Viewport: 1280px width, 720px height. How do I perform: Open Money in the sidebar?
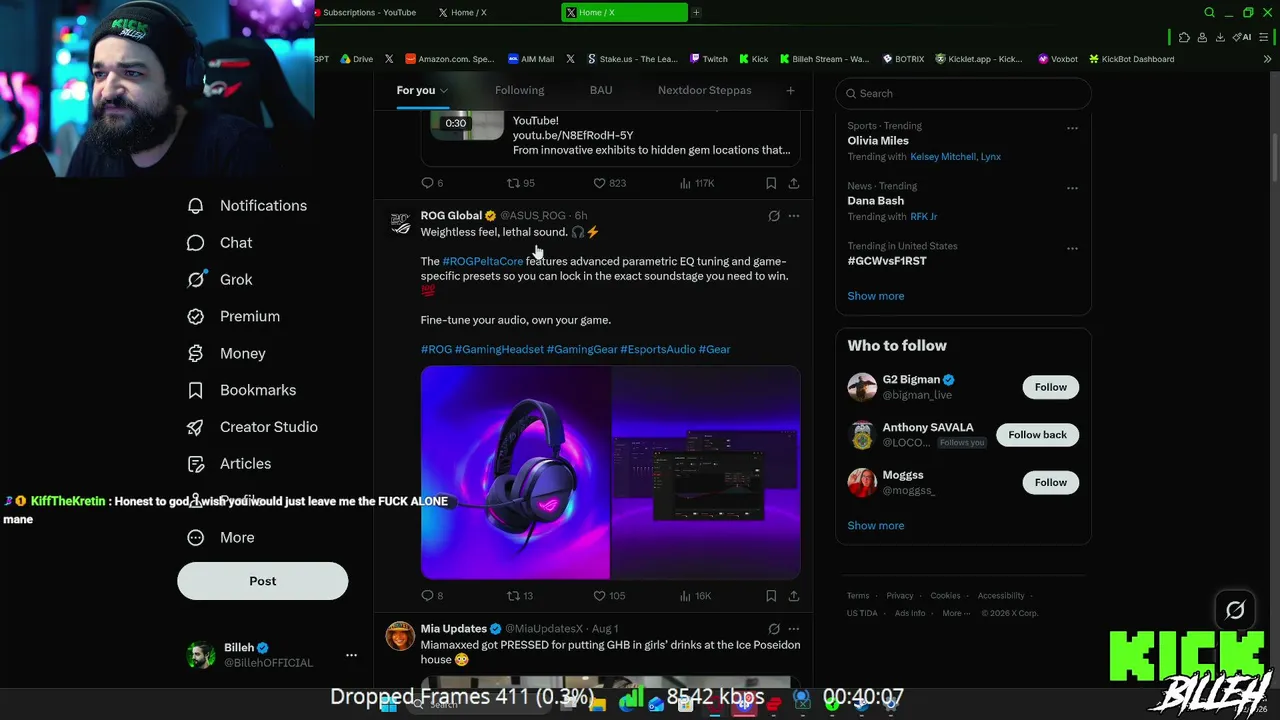click(227, 354)
